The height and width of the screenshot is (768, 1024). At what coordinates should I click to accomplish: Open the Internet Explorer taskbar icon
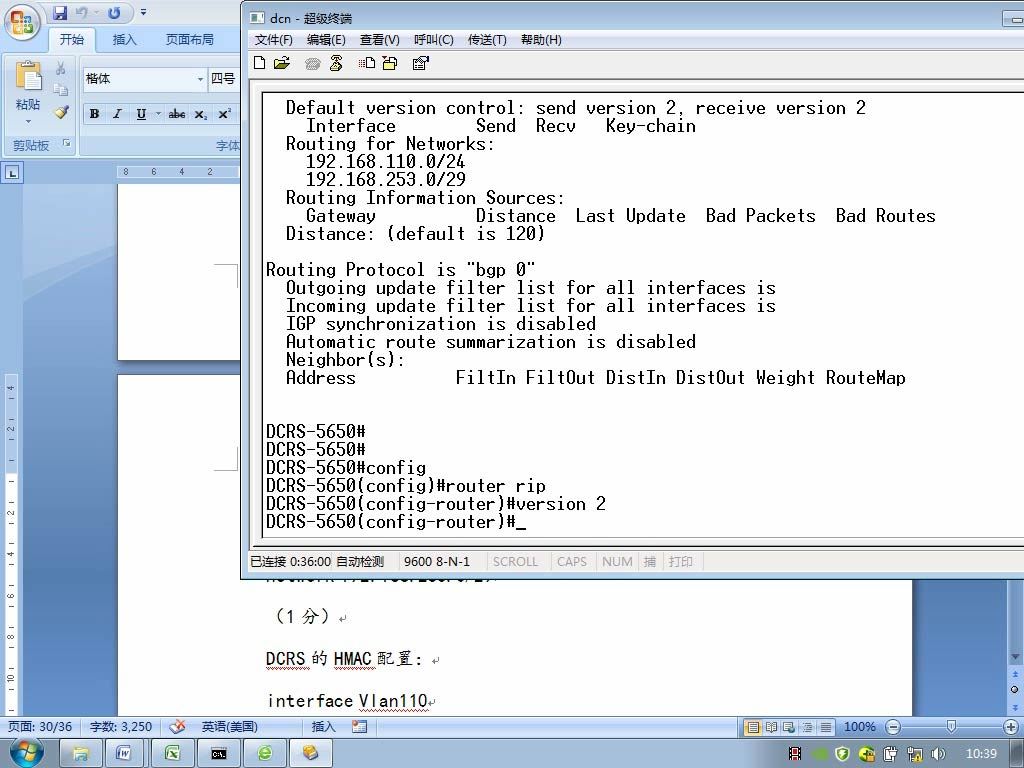265,753
